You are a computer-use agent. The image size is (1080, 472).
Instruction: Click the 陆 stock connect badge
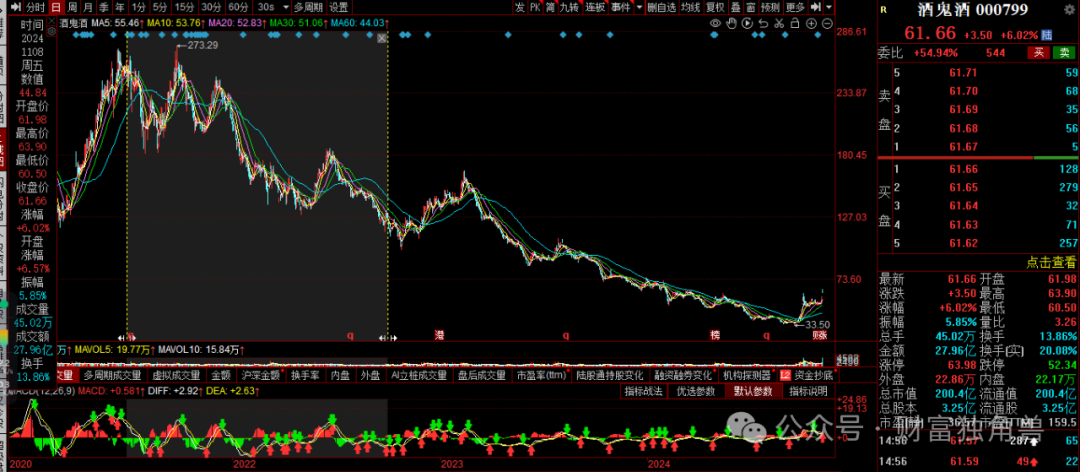pos(1046,34)
